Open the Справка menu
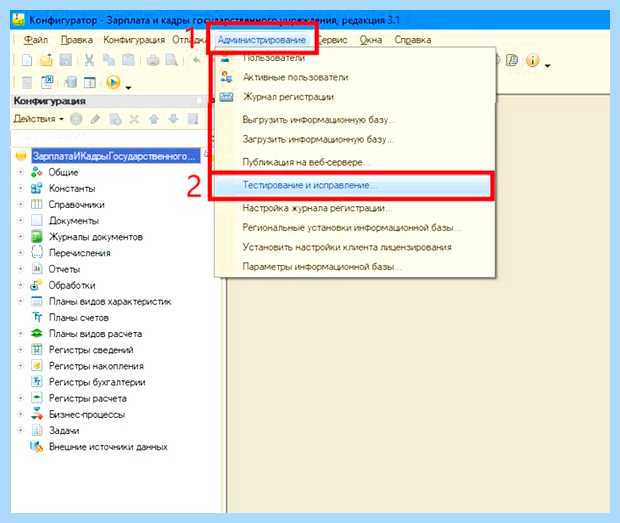The width and height of the screenshot is (620, 523). (x=412, y=40)
